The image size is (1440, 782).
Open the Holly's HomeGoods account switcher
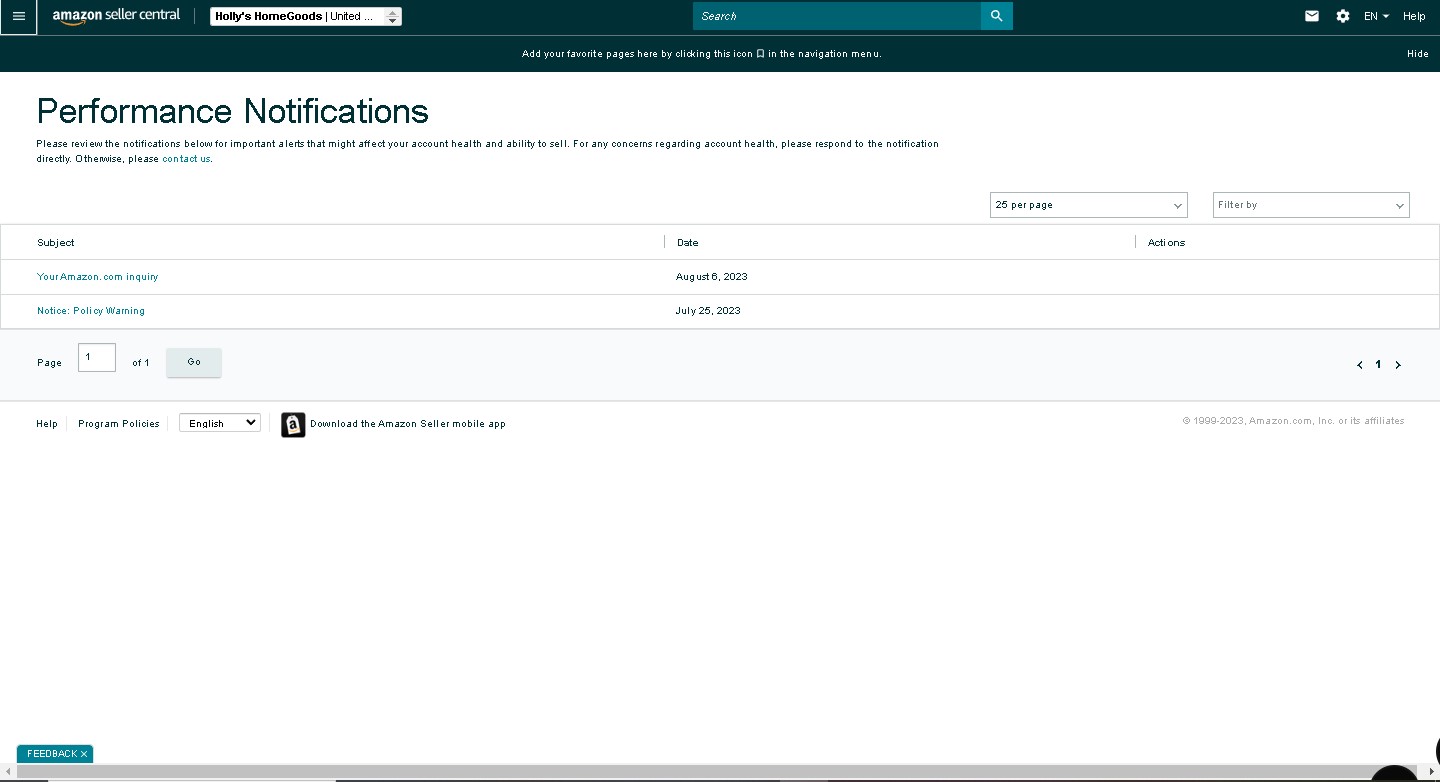[306, 17]
